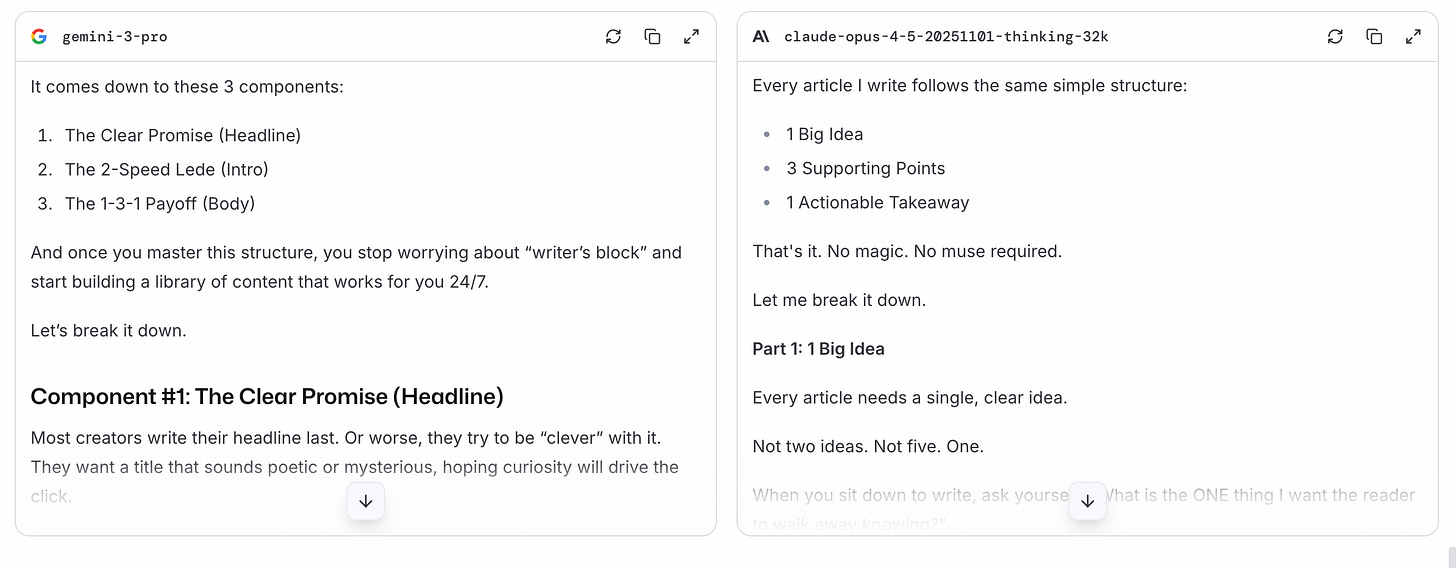
Task: Regenerate the gemini-3-pro response
Action: point(613,37)
